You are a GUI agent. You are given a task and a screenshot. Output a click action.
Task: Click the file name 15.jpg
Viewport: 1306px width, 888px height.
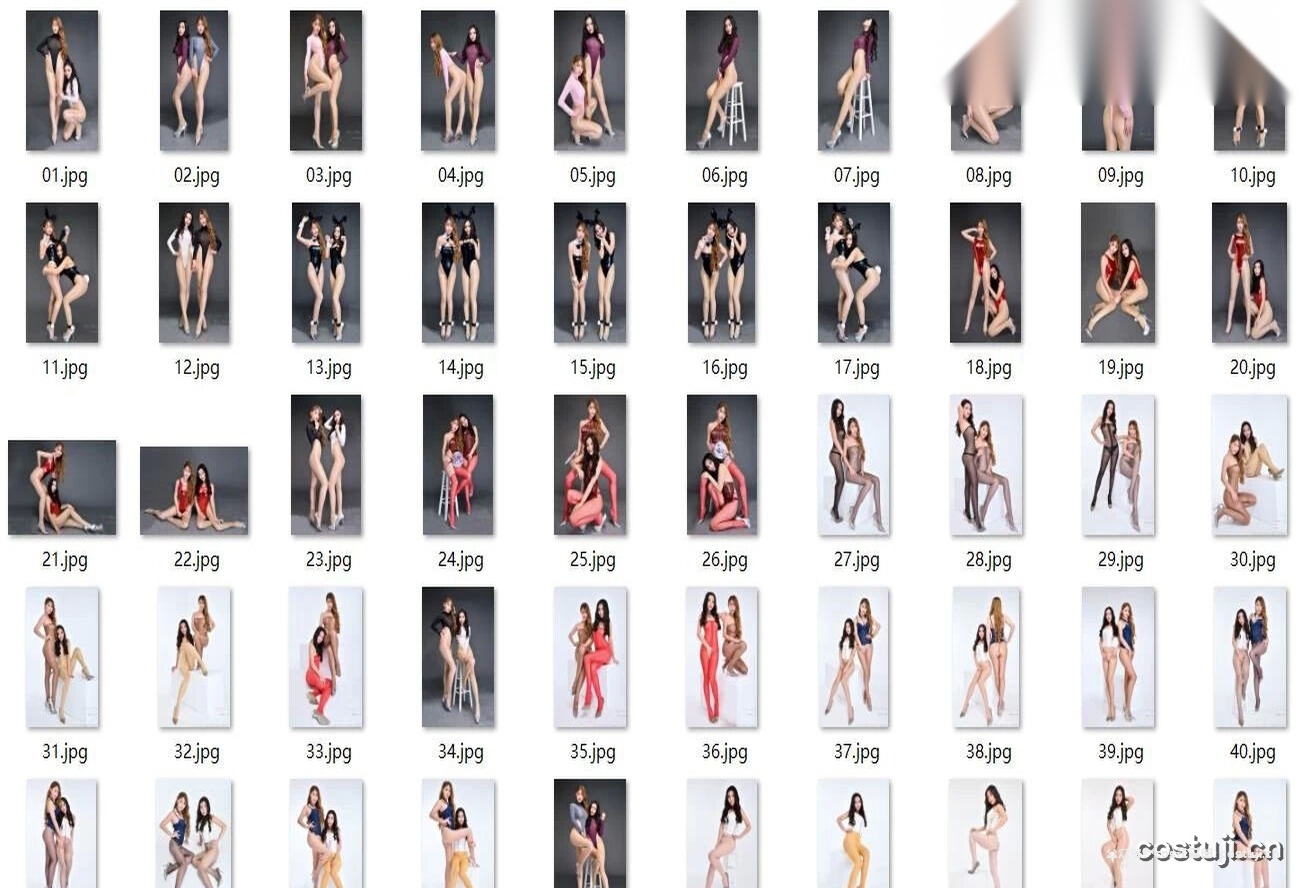(x=593, y=368)
